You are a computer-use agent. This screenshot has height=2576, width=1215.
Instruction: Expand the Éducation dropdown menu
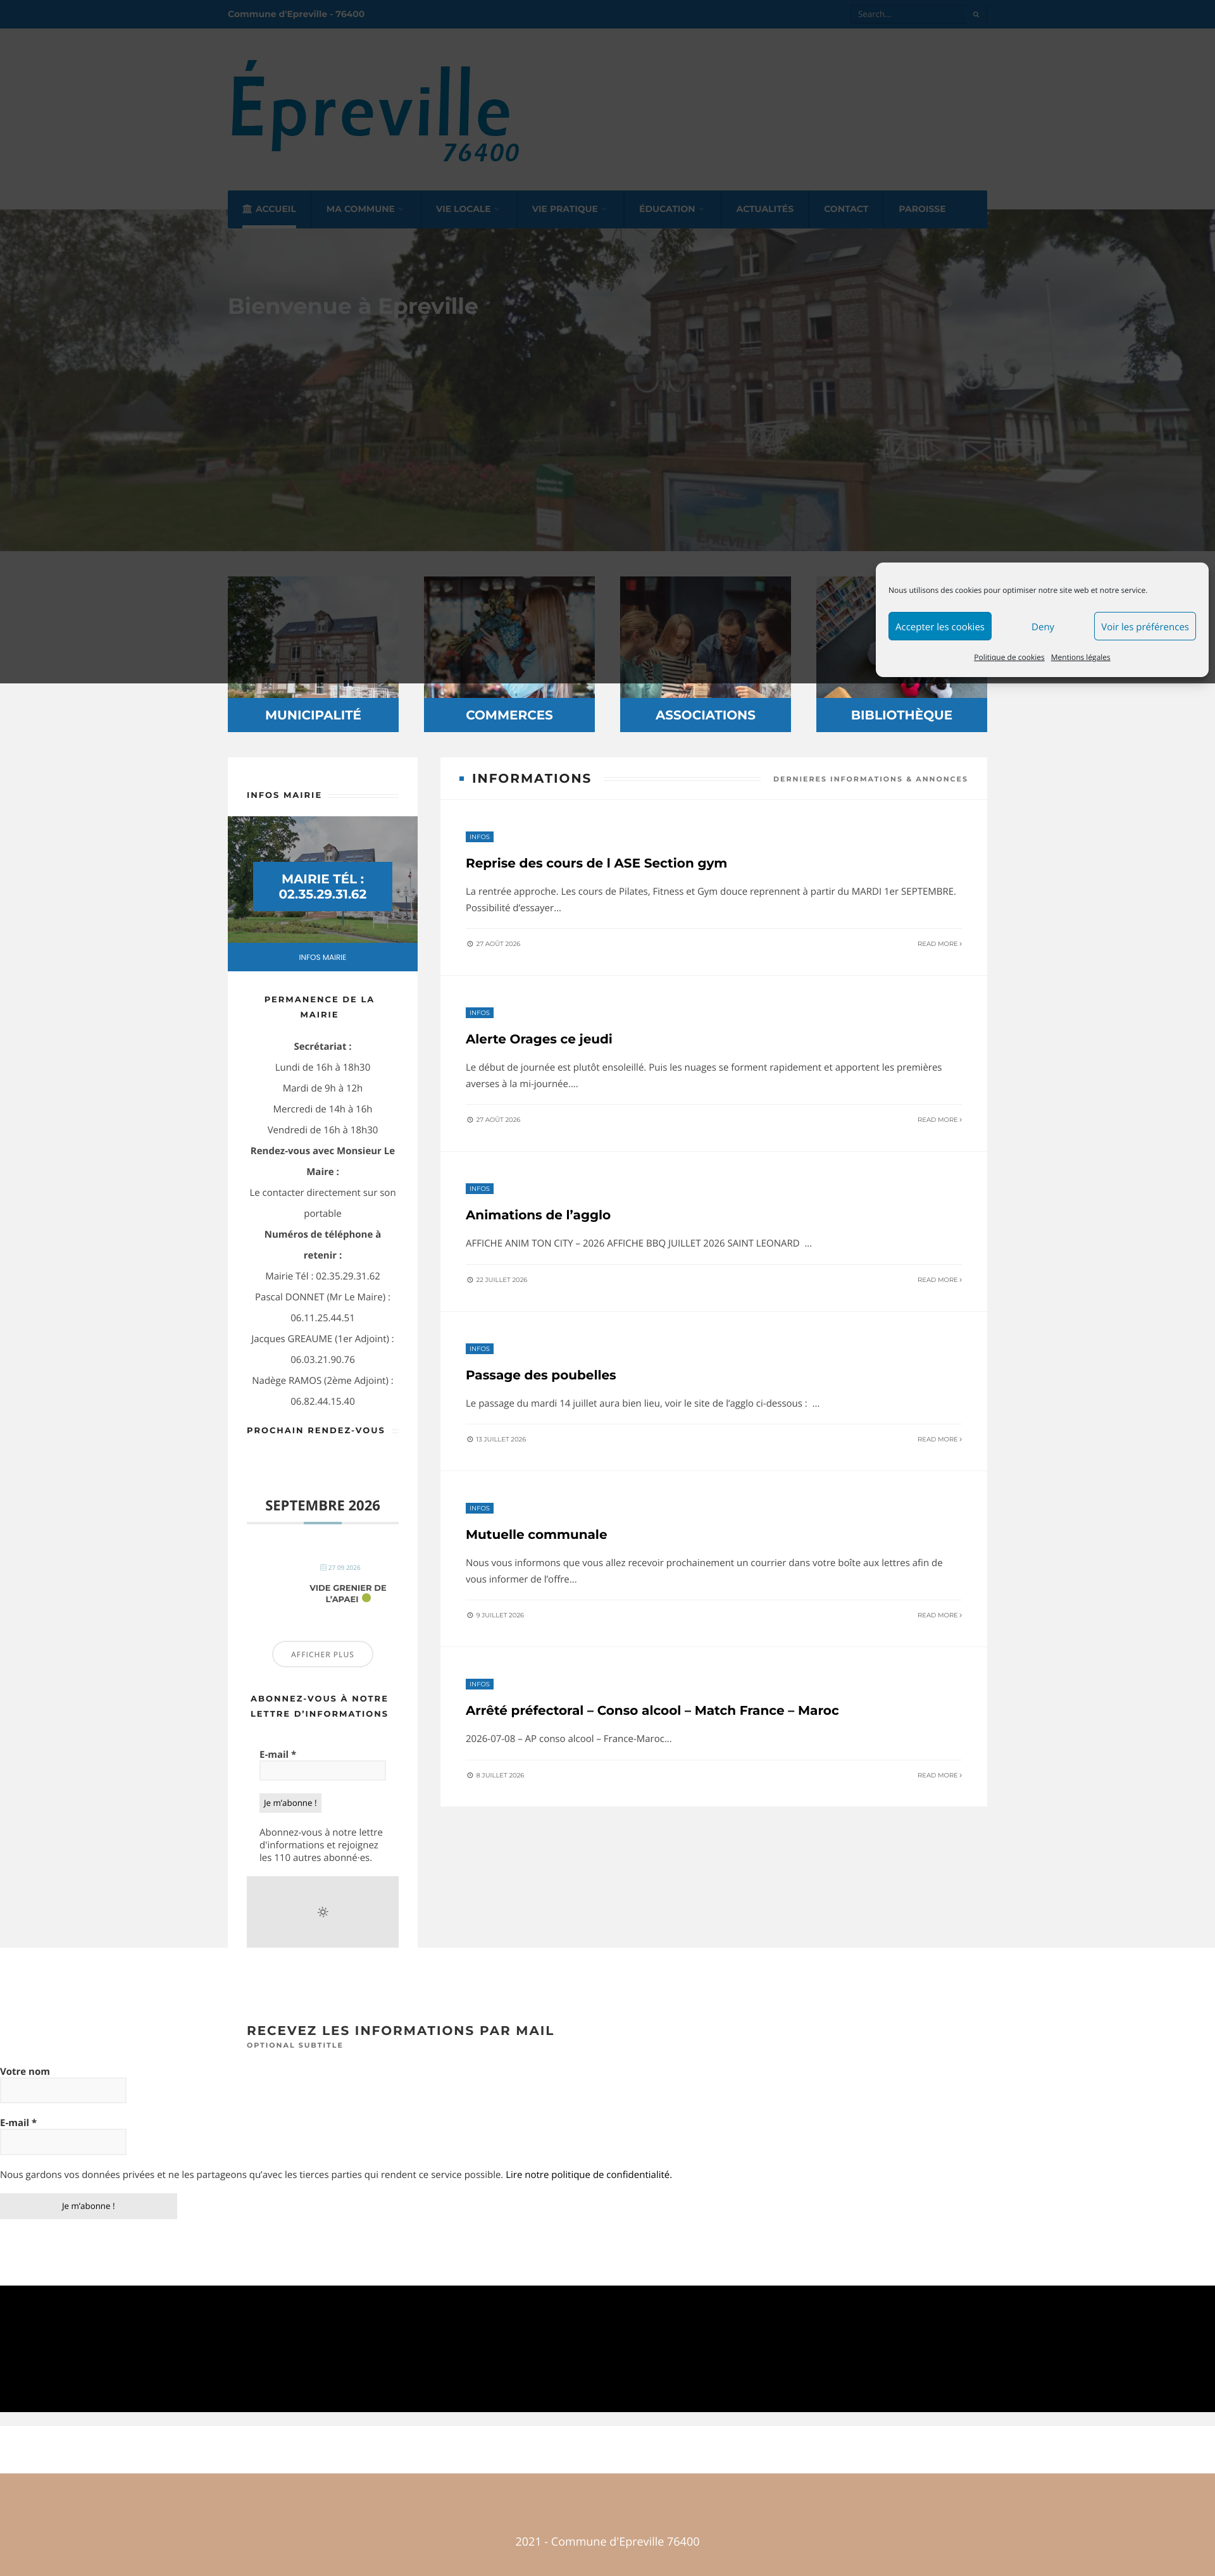tap(671, 209)
